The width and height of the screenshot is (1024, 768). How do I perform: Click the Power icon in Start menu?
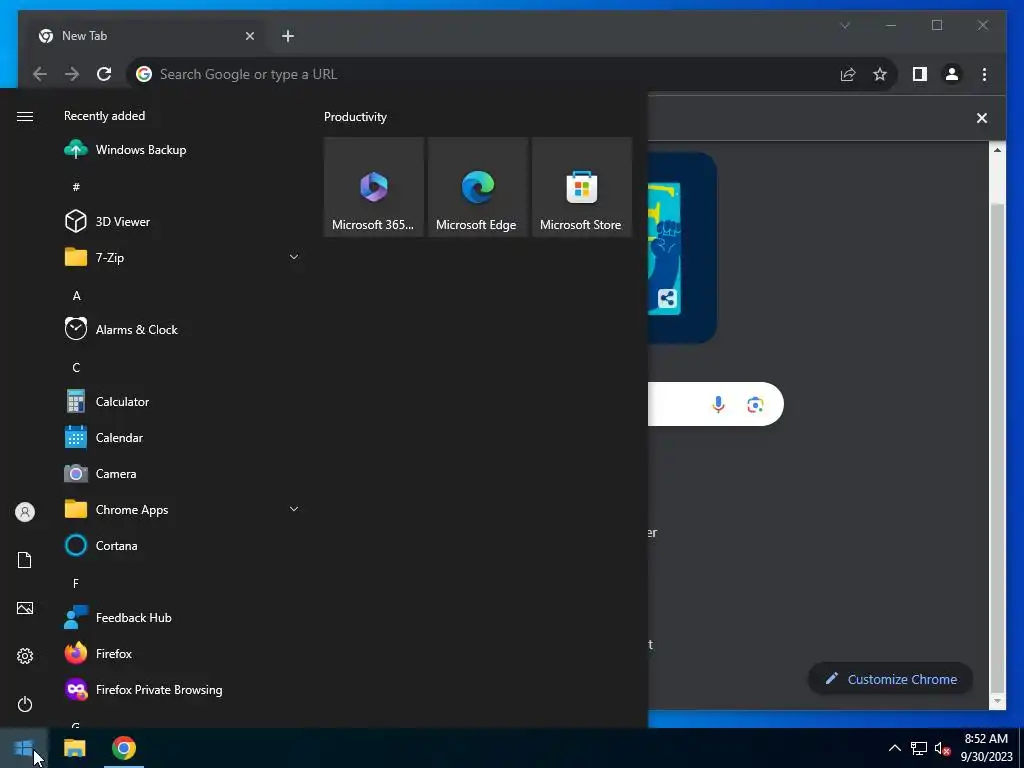(x=25, y=704)
